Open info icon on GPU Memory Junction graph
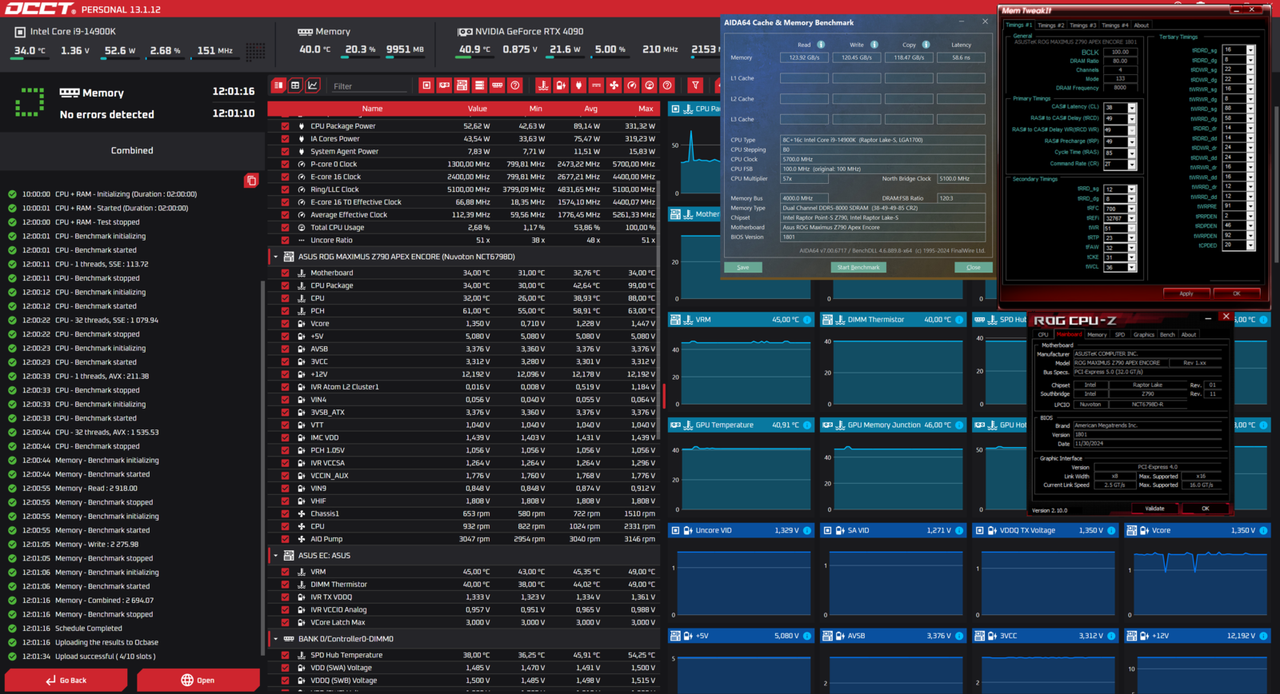This screenshot has width=1280, height=694. pos(959,425)
